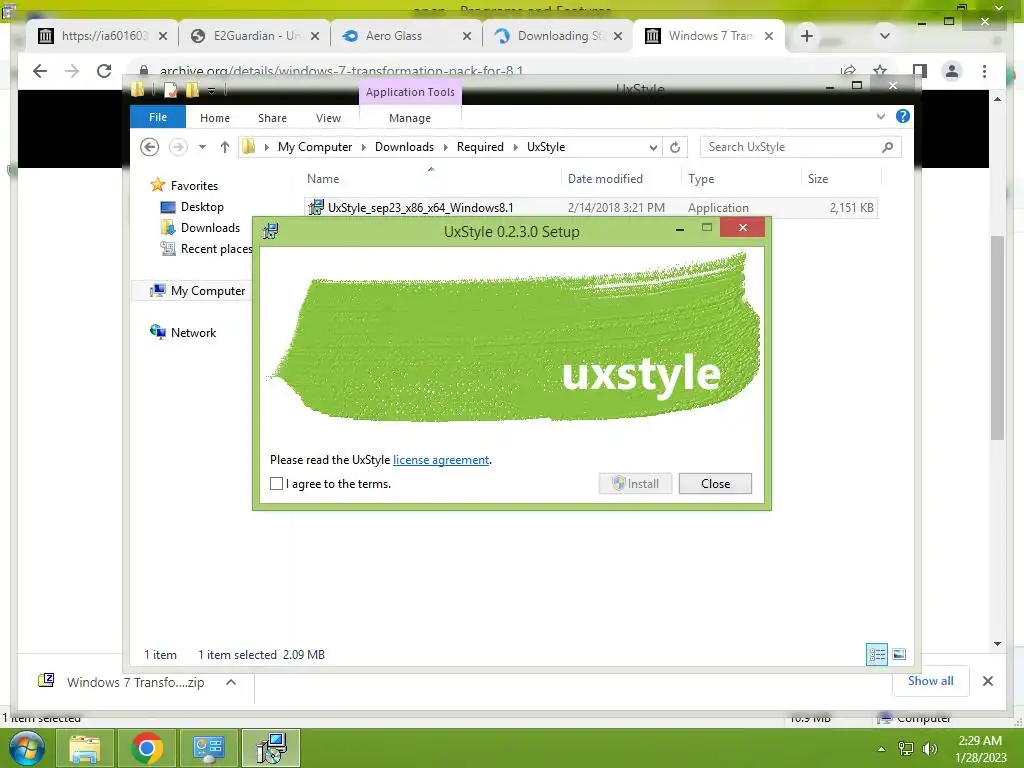Image resolution: width=1024 pixels, height=768 pixels.
Task: Sort by Type column header
Action: click(701, 179)
